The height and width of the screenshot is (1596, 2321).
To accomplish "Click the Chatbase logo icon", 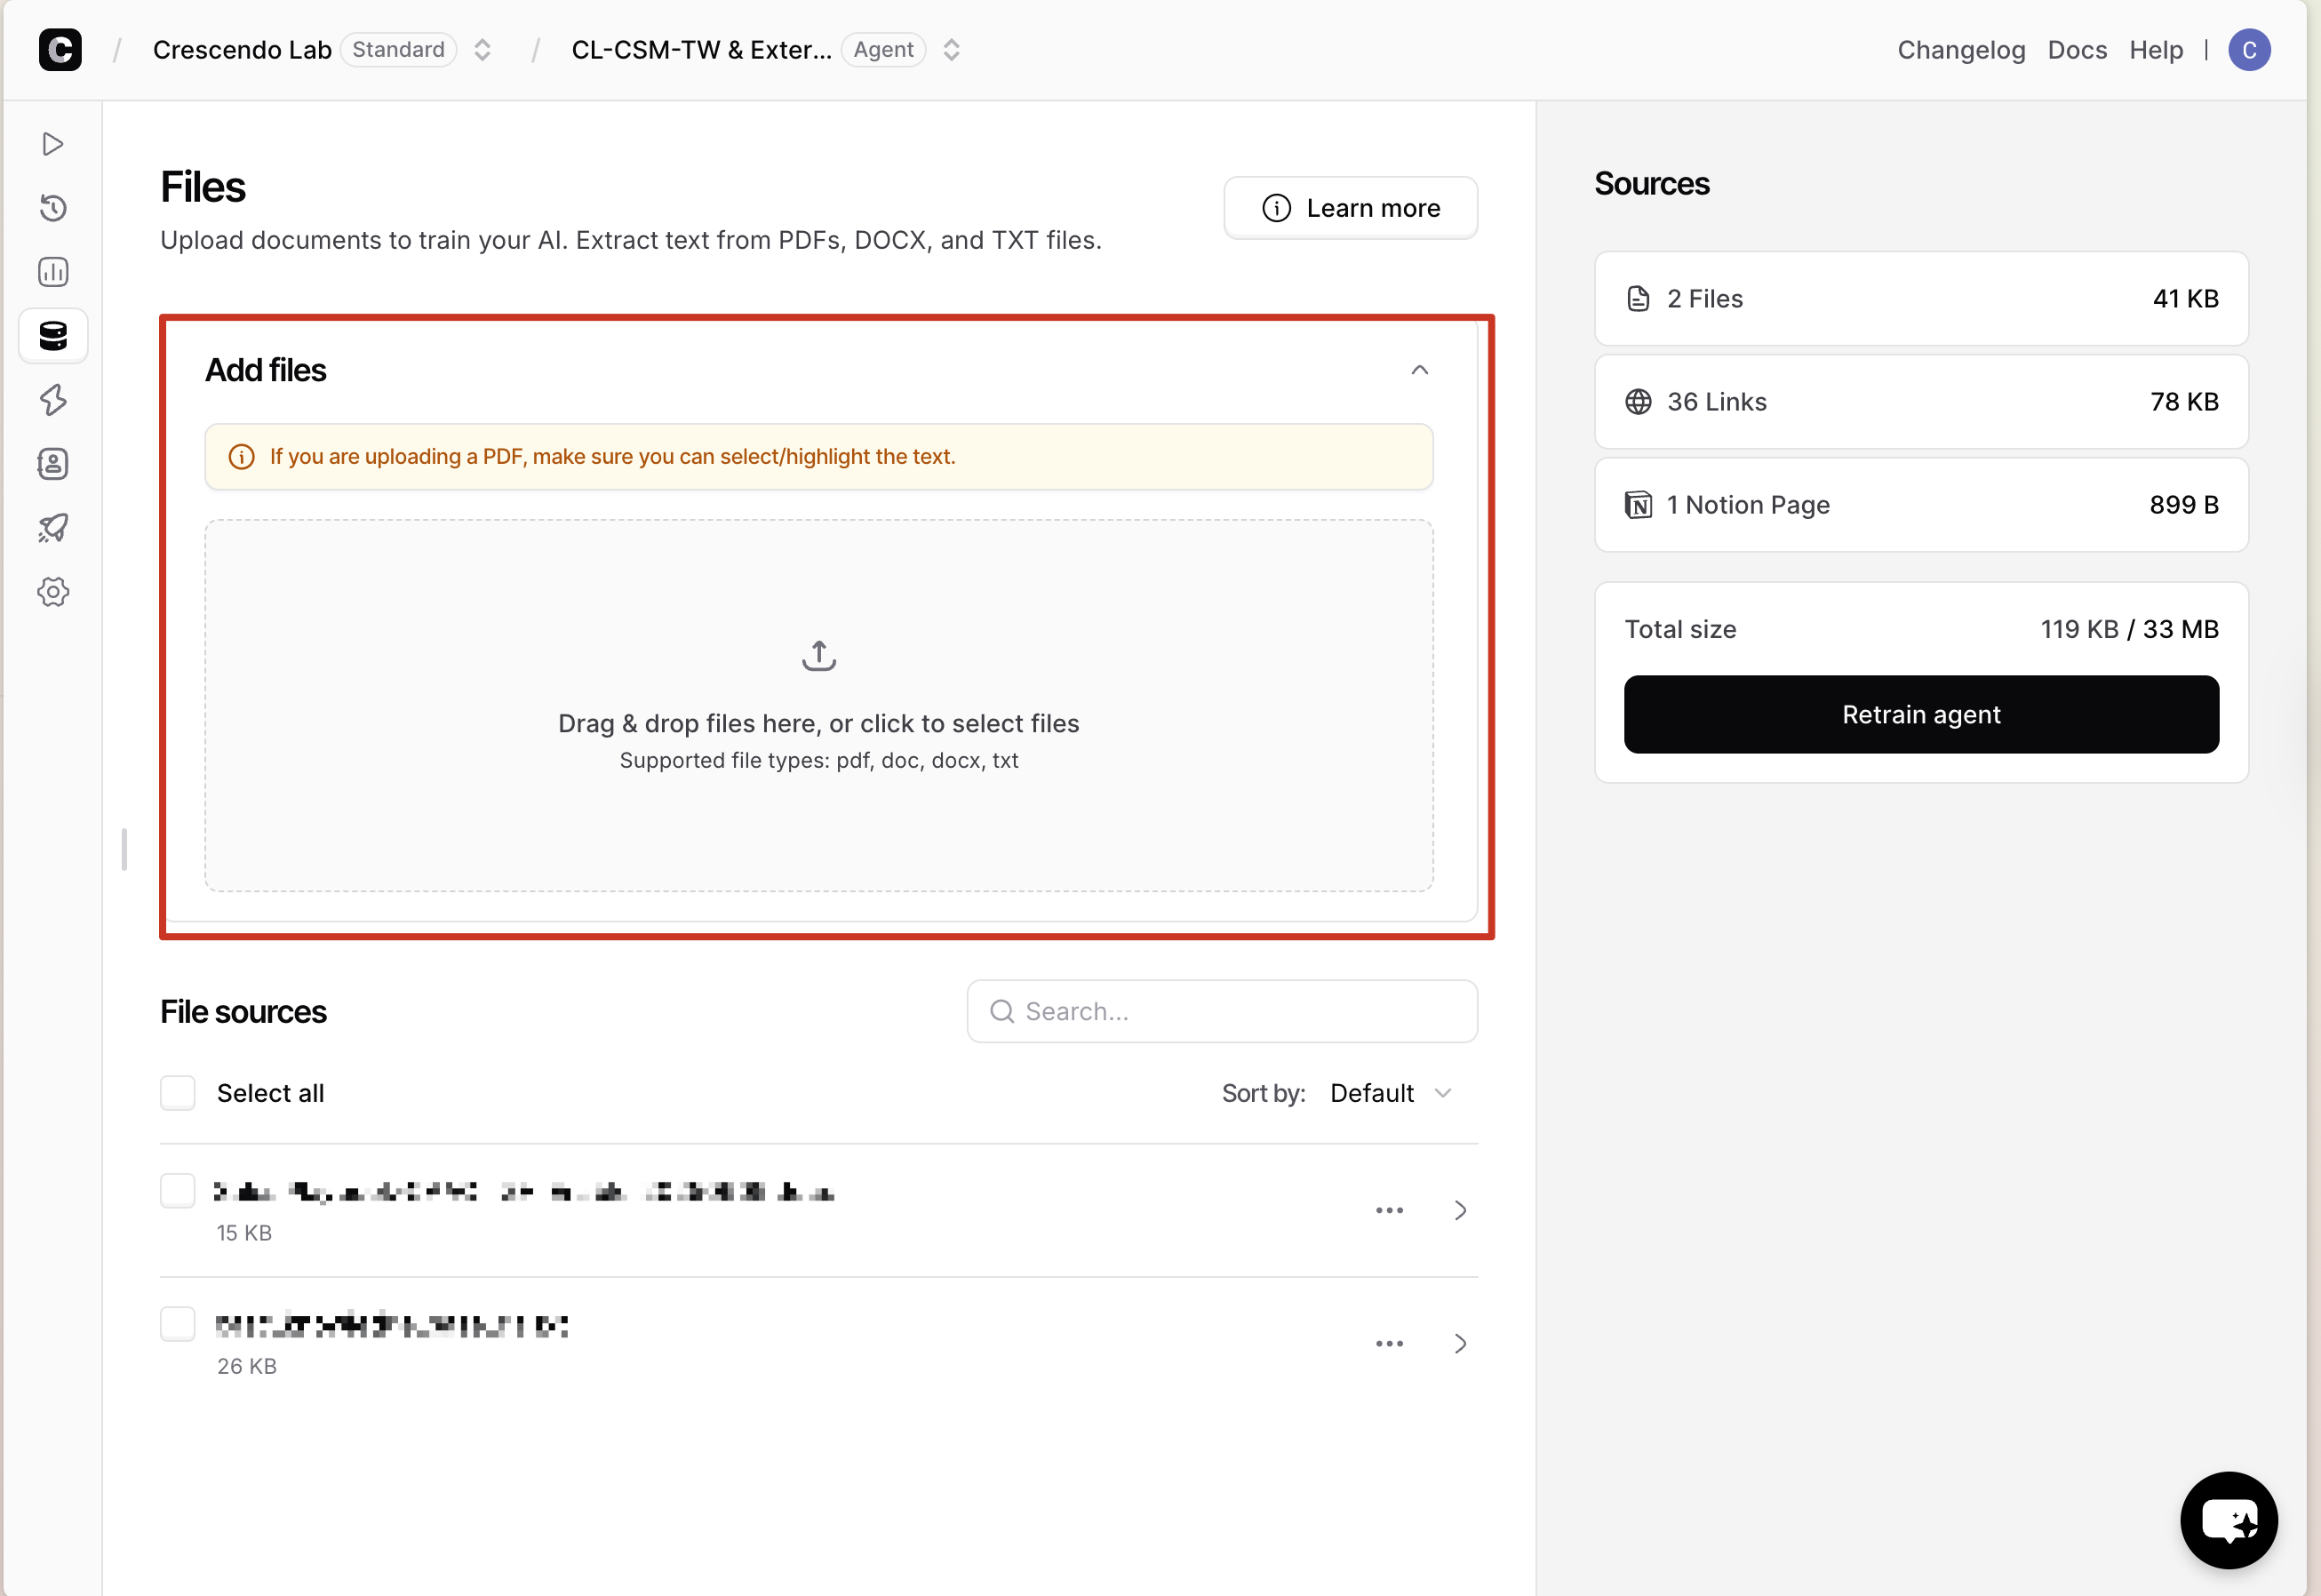I will point(60,49).
